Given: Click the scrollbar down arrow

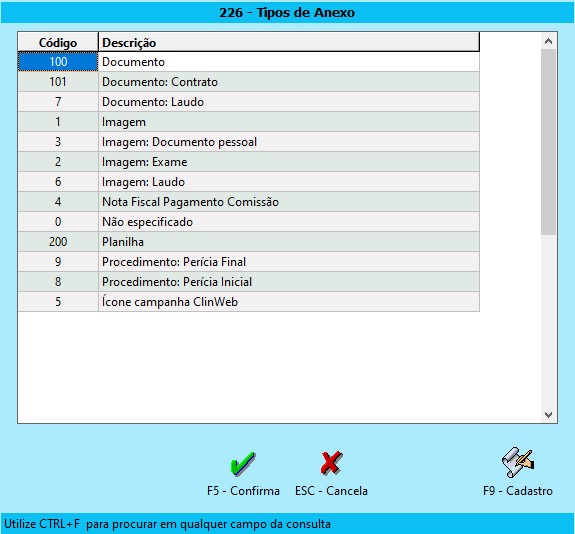Looking at the screenshot, I should (548, 414).
